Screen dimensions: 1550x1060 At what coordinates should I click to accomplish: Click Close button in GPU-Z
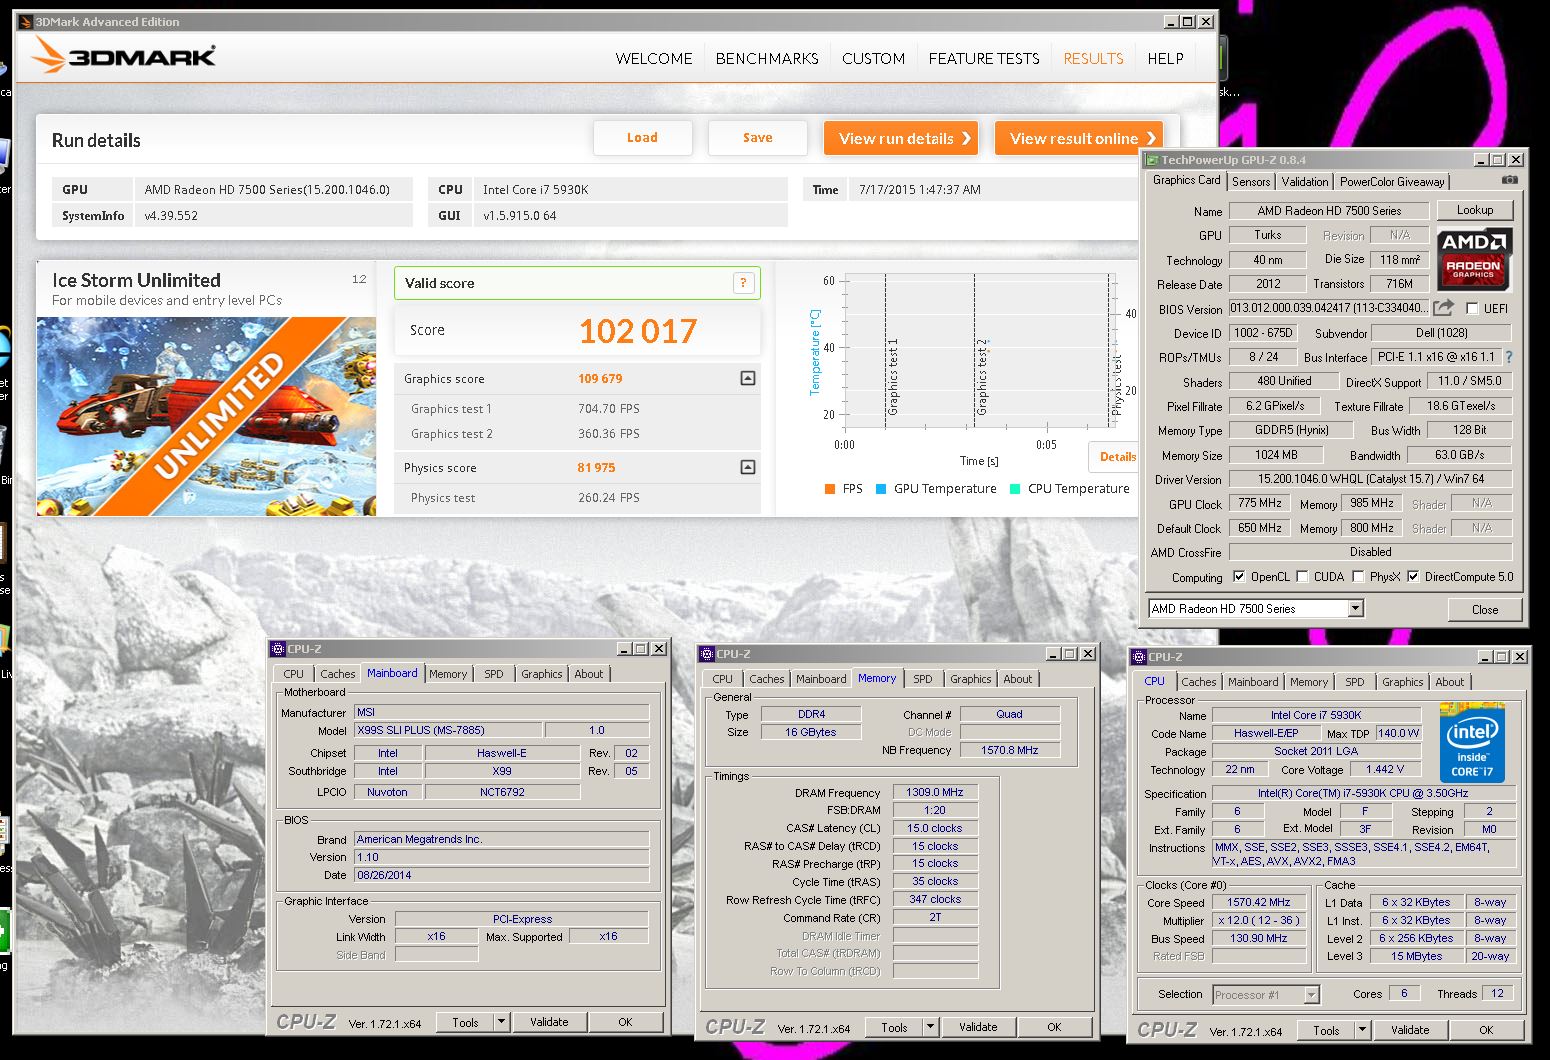1485,609
